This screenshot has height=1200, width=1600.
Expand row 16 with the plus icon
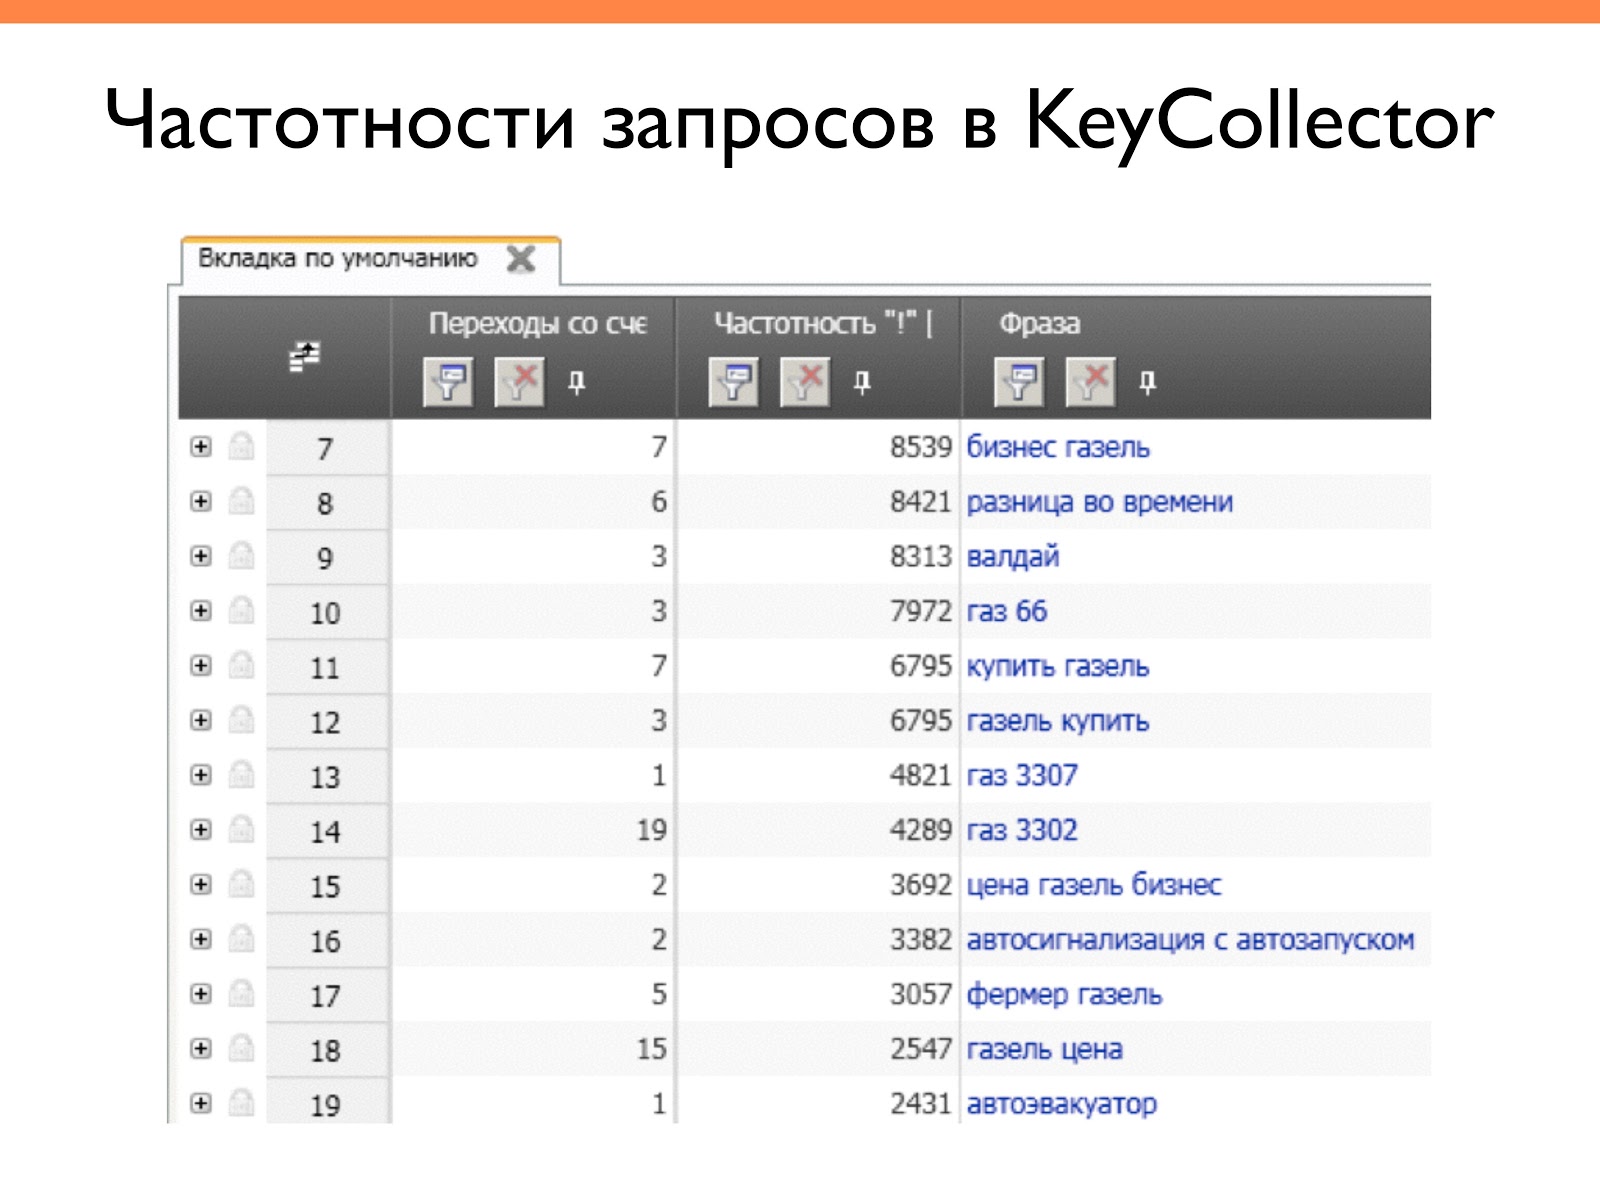pyautogui.click(x=201, y=939)
